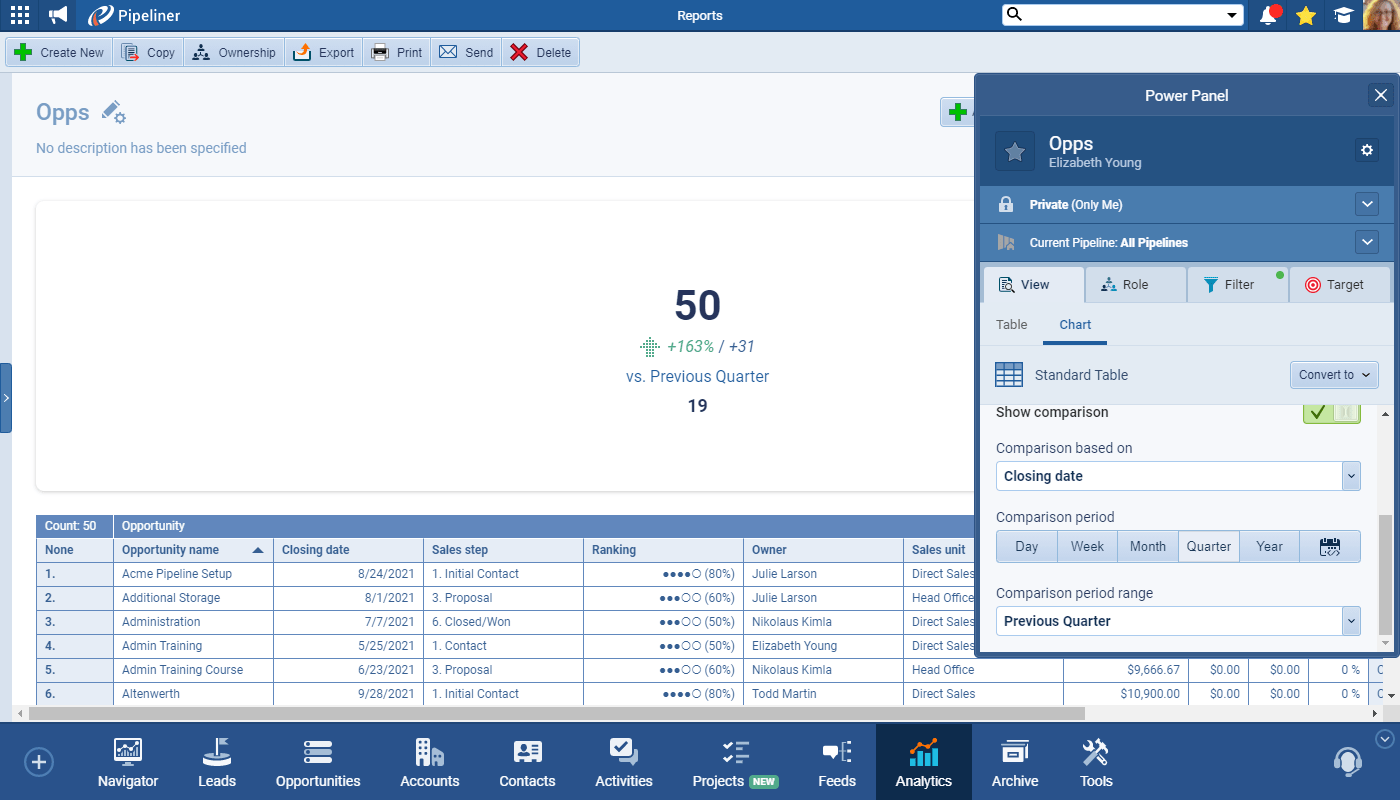Click the Convert to button
This screenshot has width=1400, height=800.
[1334, 374]
